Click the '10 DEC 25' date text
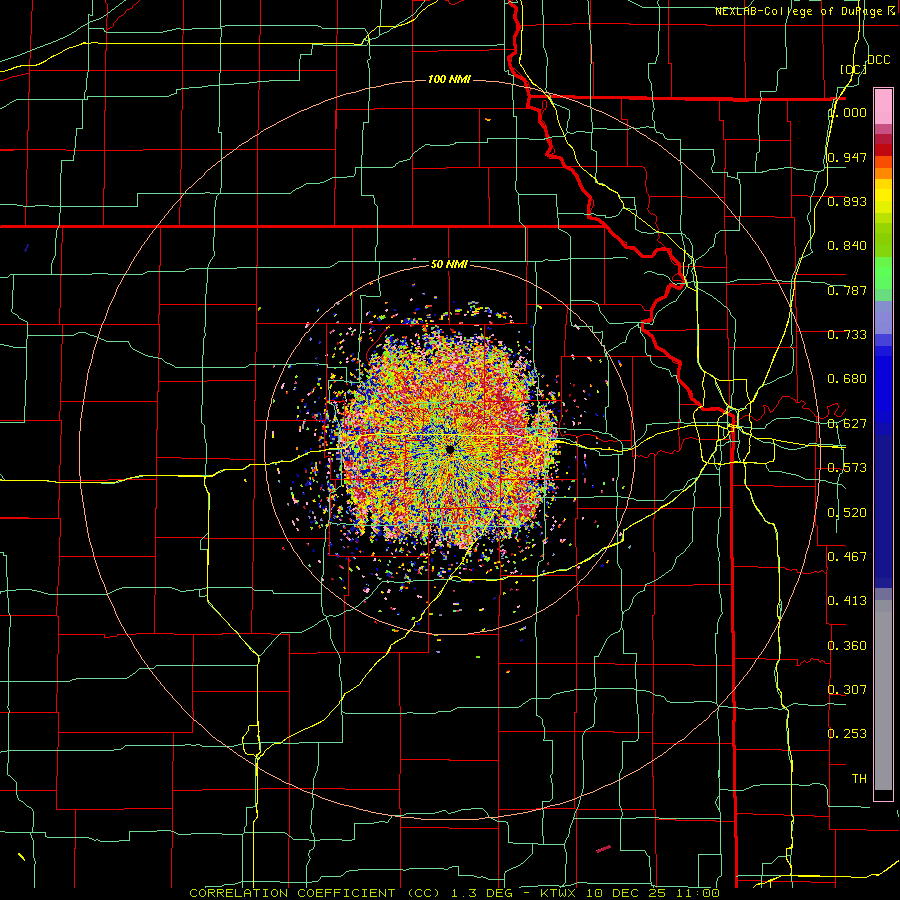This screenshot has height=900, width=900. click(626, 893)
